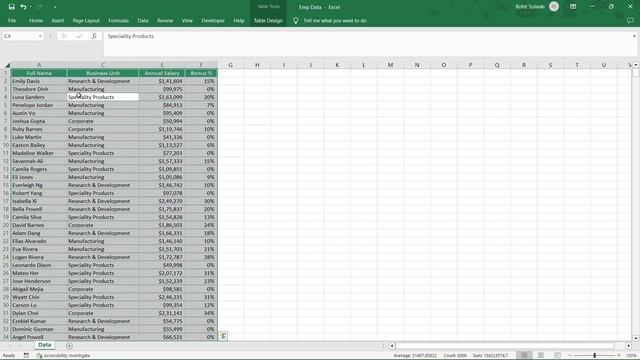Select the cell David Barnes
Image resolution: width=640 pixels, height=360 pixels.
pyautogui.click(x=39, y=225)
